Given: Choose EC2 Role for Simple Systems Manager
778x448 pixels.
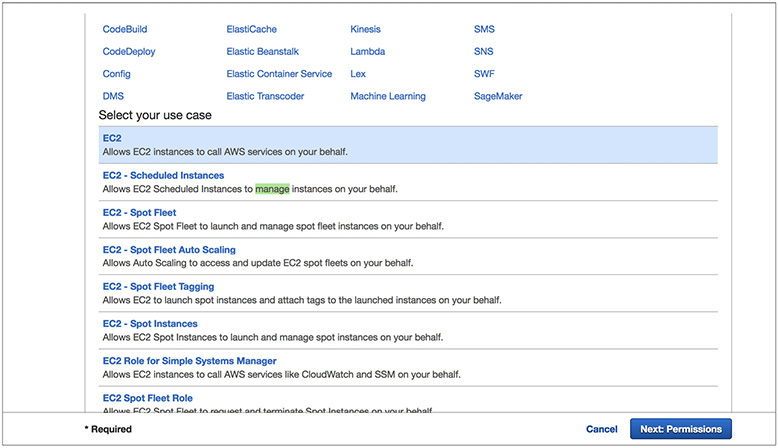Looking at the screenshot, I should (x=189, y=361).
